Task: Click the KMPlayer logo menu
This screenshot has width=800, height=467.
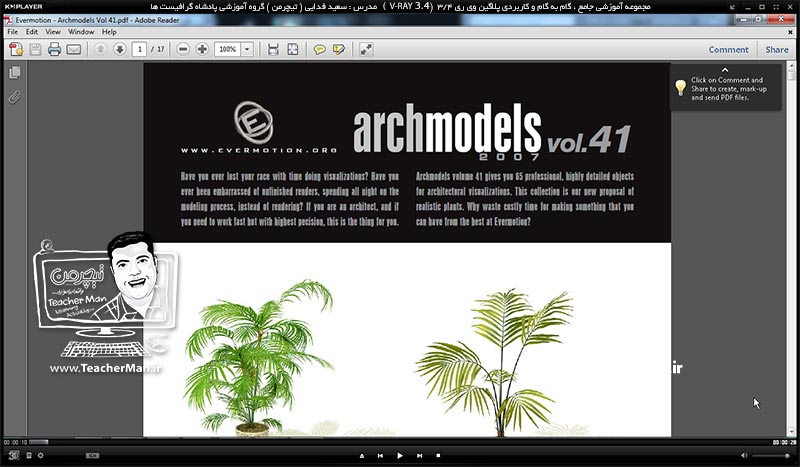Action: (23, 7)
